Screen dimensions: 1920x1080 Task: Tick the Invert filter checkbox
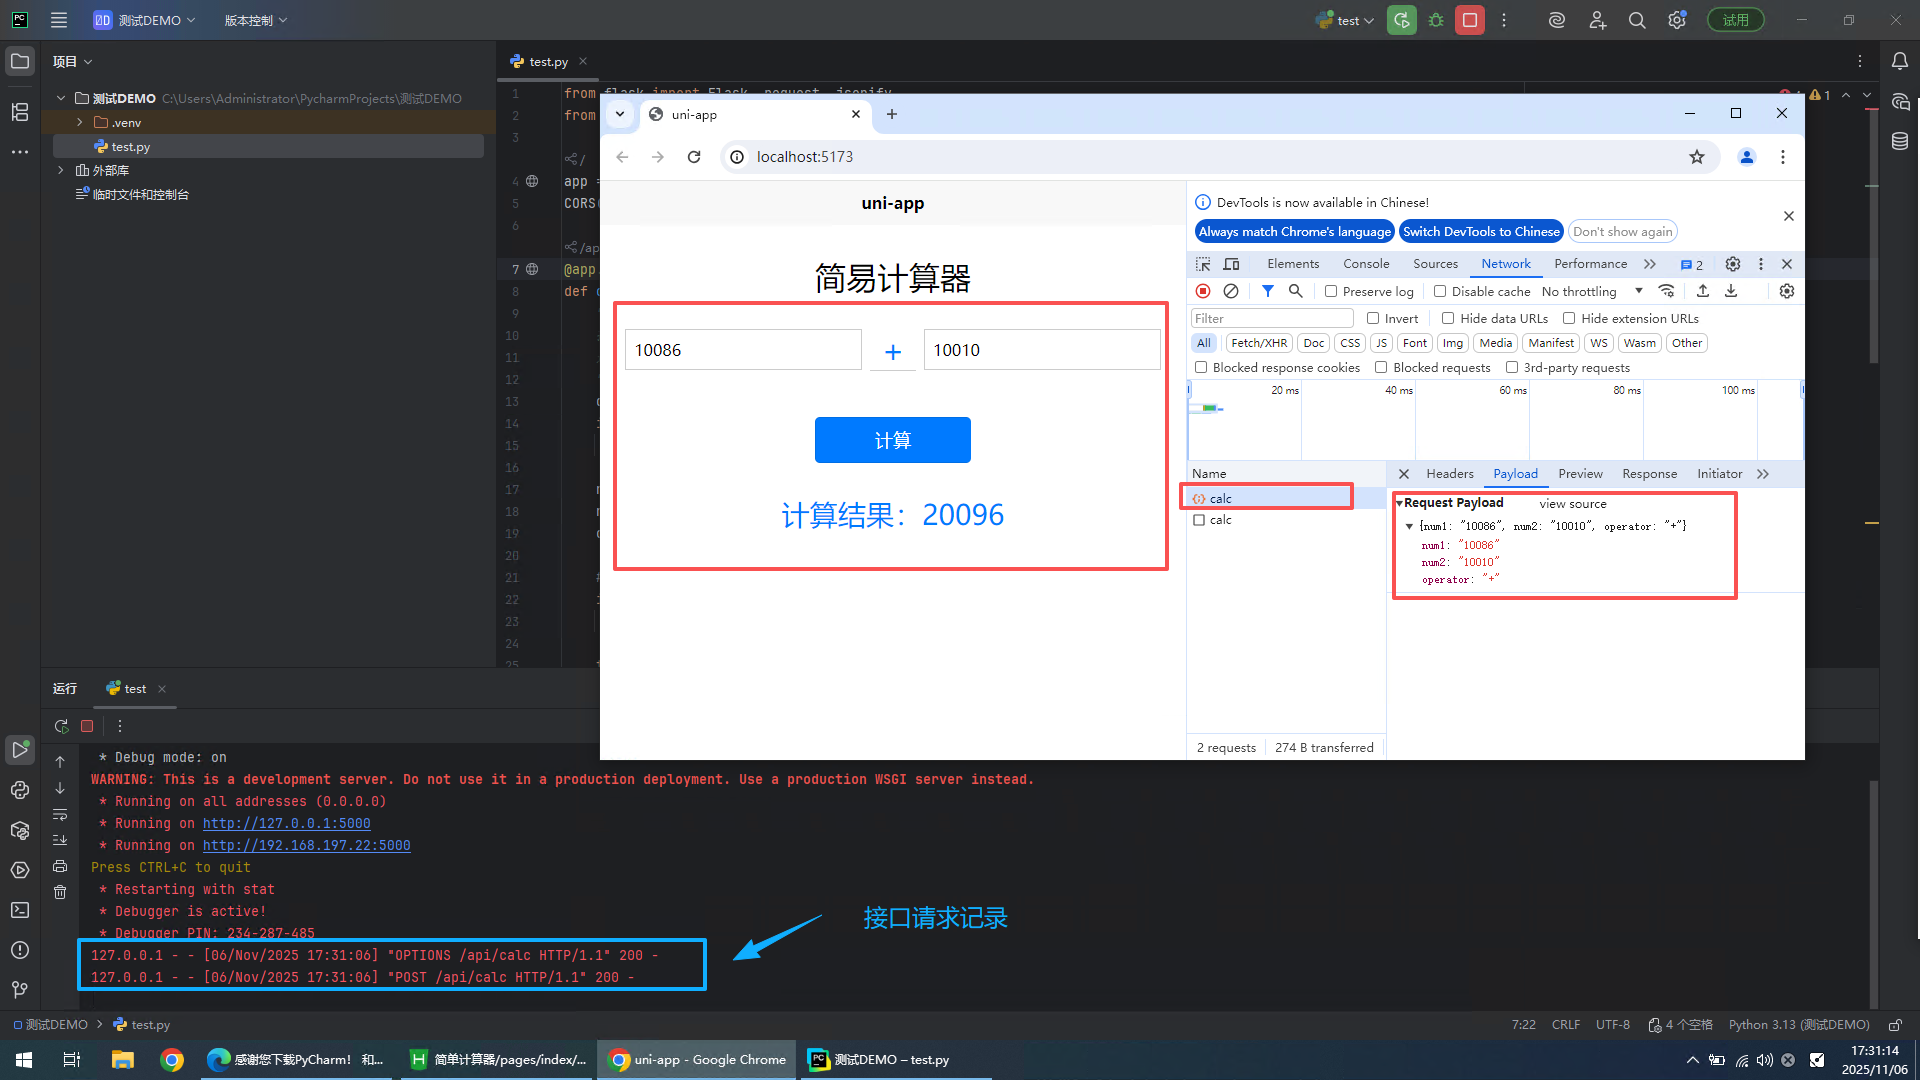[1373, 318]
